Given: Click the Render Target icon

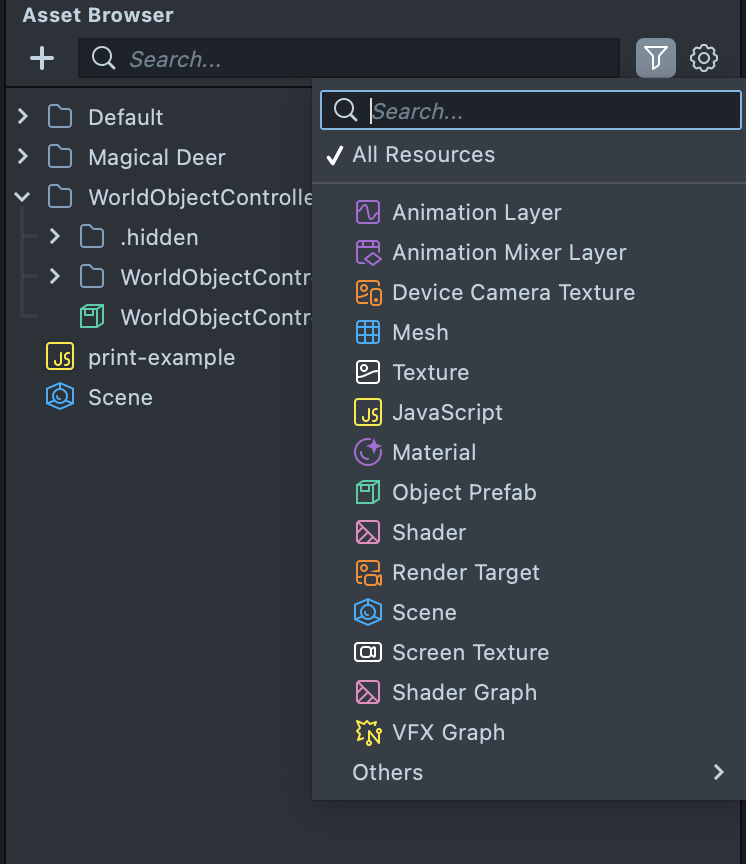Looking at the screenshot, I should click(368, 573).
